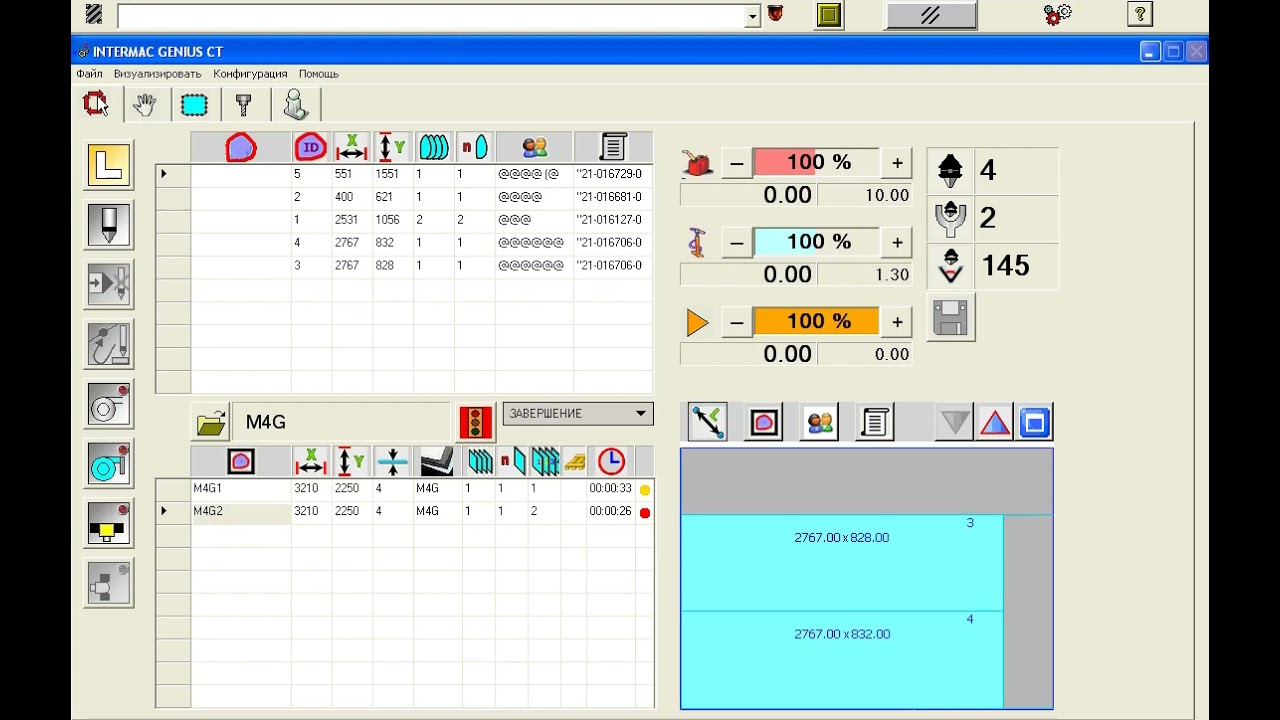Select piece row "21-016681-0"
This screenshot has height=720, width=1280.
click(404, 197)
